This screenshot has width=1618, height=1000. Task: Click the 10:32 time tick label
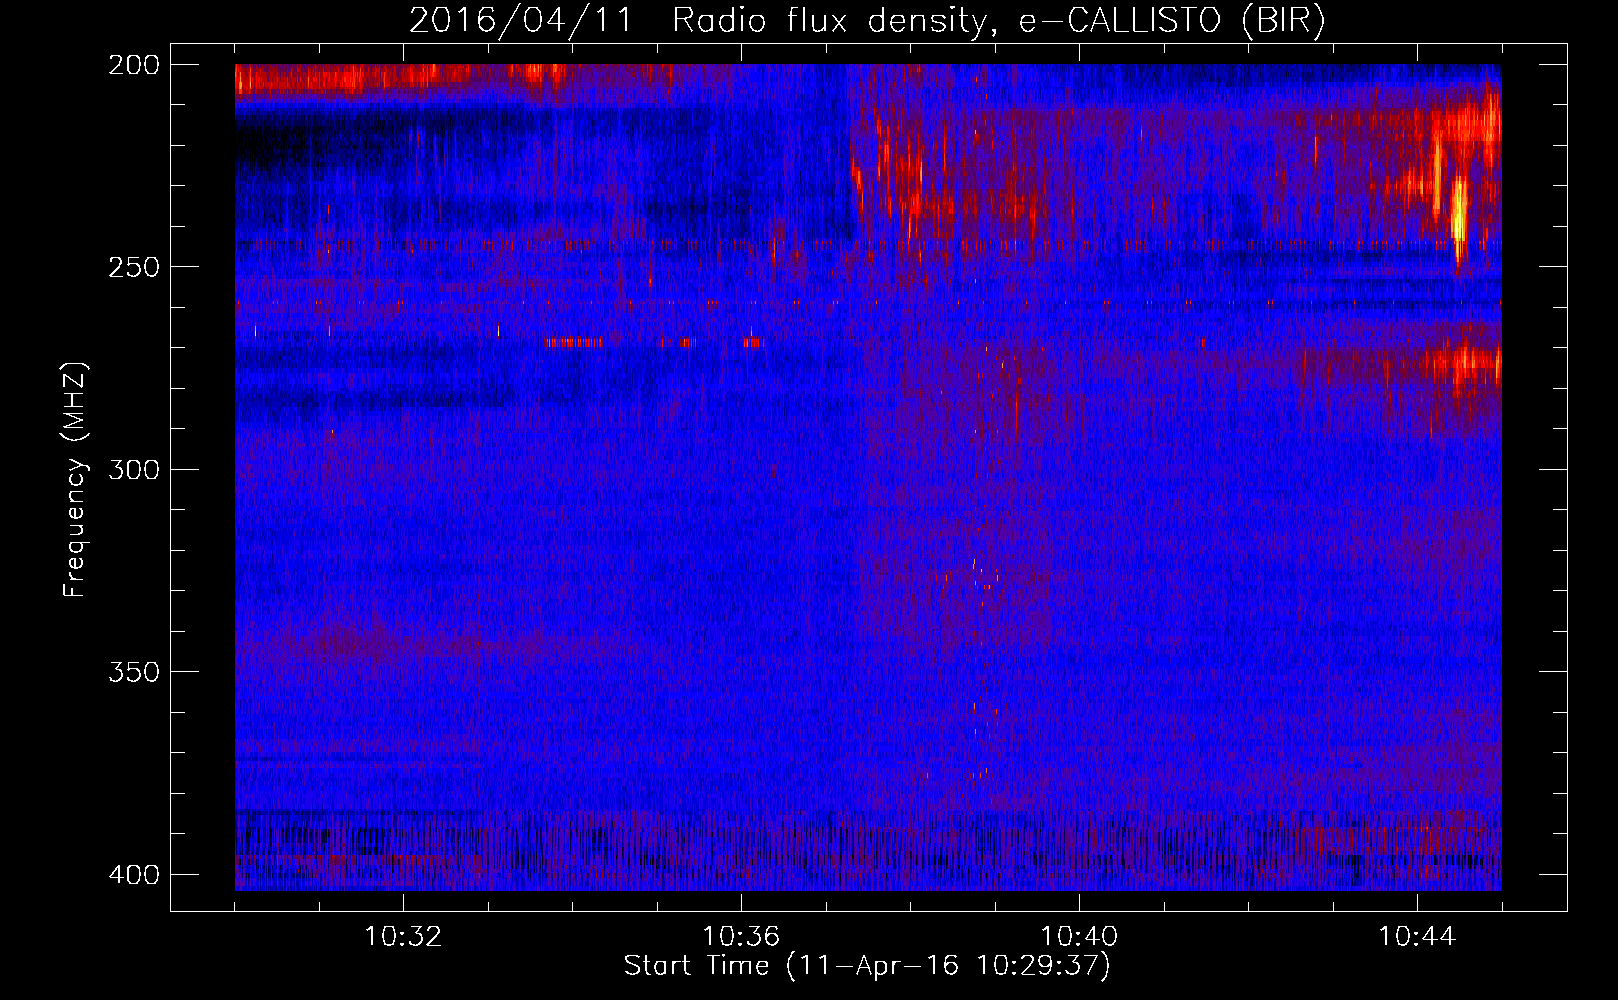click(403, 937)
